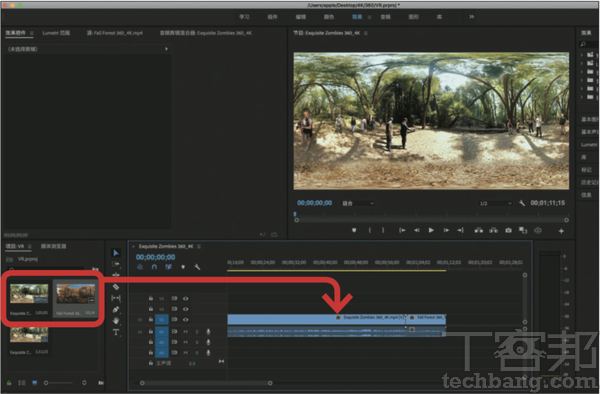Click Mark Out bracket button
Viewport: 600px width, 394px height.
[383, 230]
